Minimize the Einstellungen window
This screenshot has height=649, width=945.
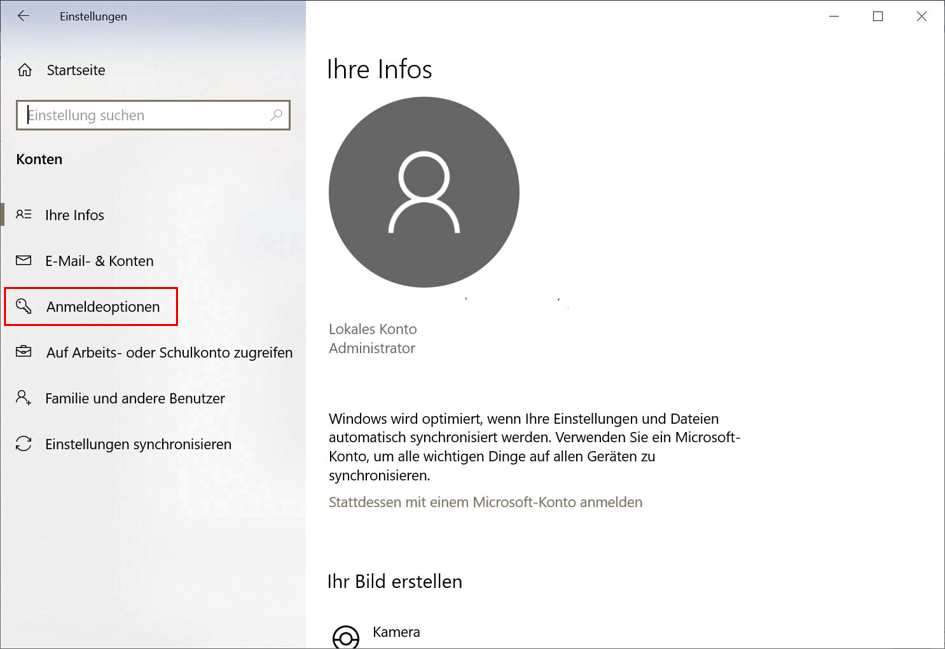[834, 16]
